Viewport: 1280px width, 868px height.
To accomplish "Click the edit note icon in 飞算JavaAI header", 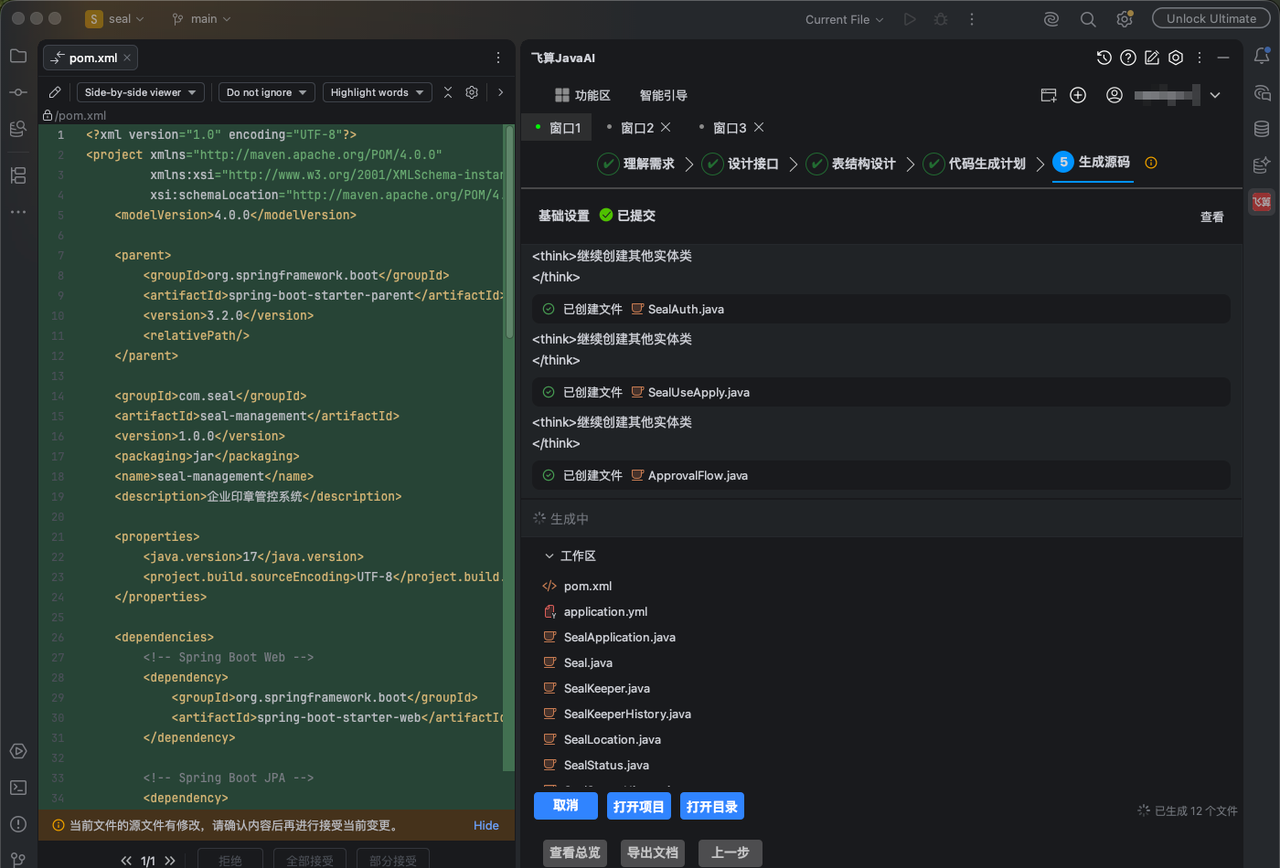I will pyautogui.click(x=1152, y=58).
